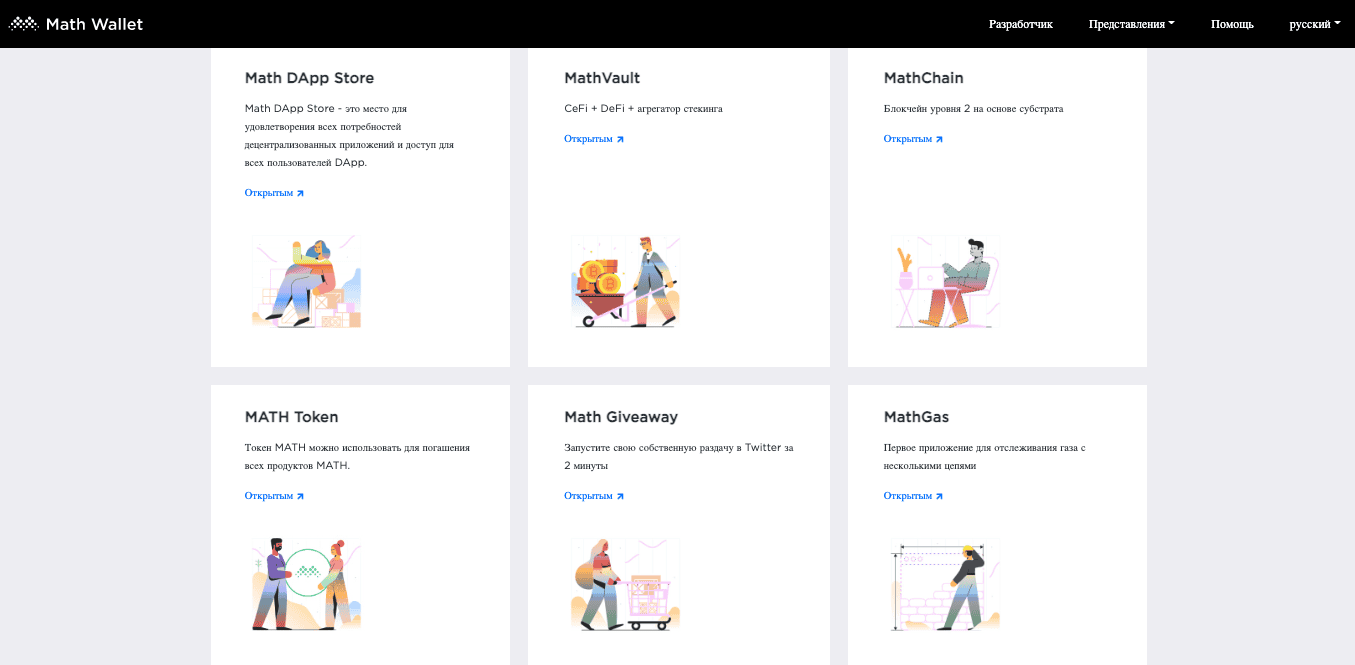Click the MathChain seated person illustration
Screen dimensions: 1355x665
click(x=945, y=282)
